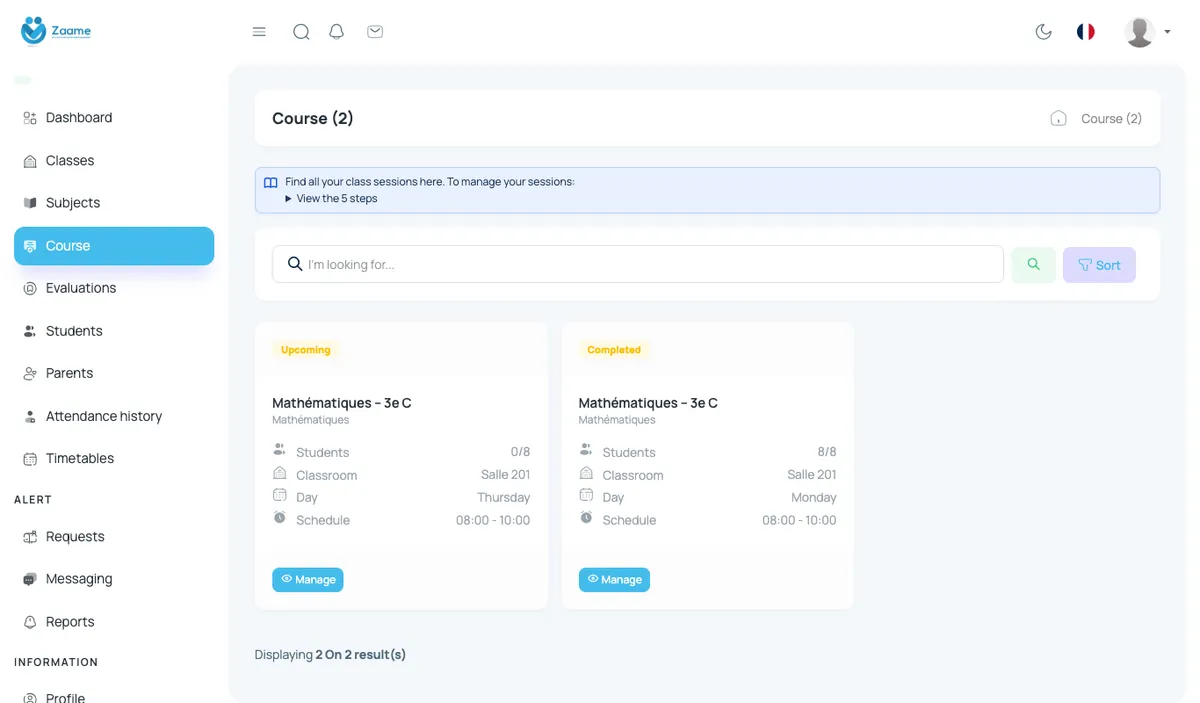
Task: Click the green search submit button
Action: point(1034,265)
